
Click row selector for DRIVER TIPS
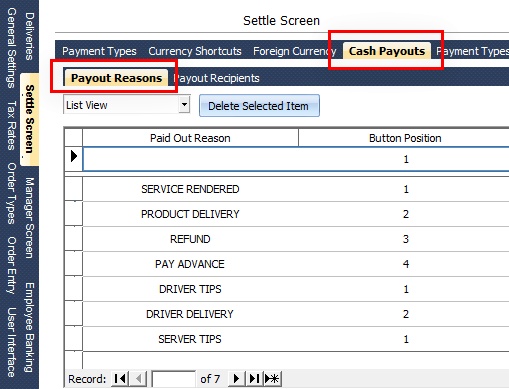pos(74,289)
